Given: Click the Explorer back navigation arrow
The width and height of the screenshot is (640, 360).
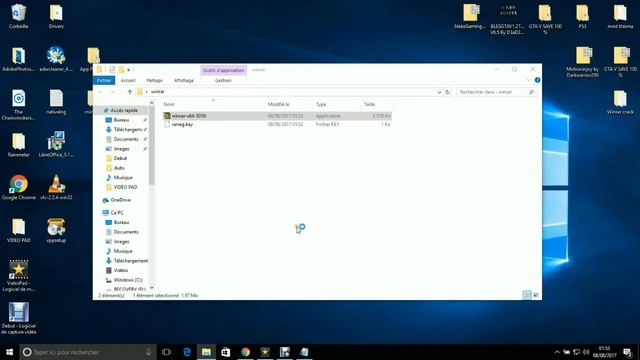Looking at the screenshot, I should click(x=100, y=92).
